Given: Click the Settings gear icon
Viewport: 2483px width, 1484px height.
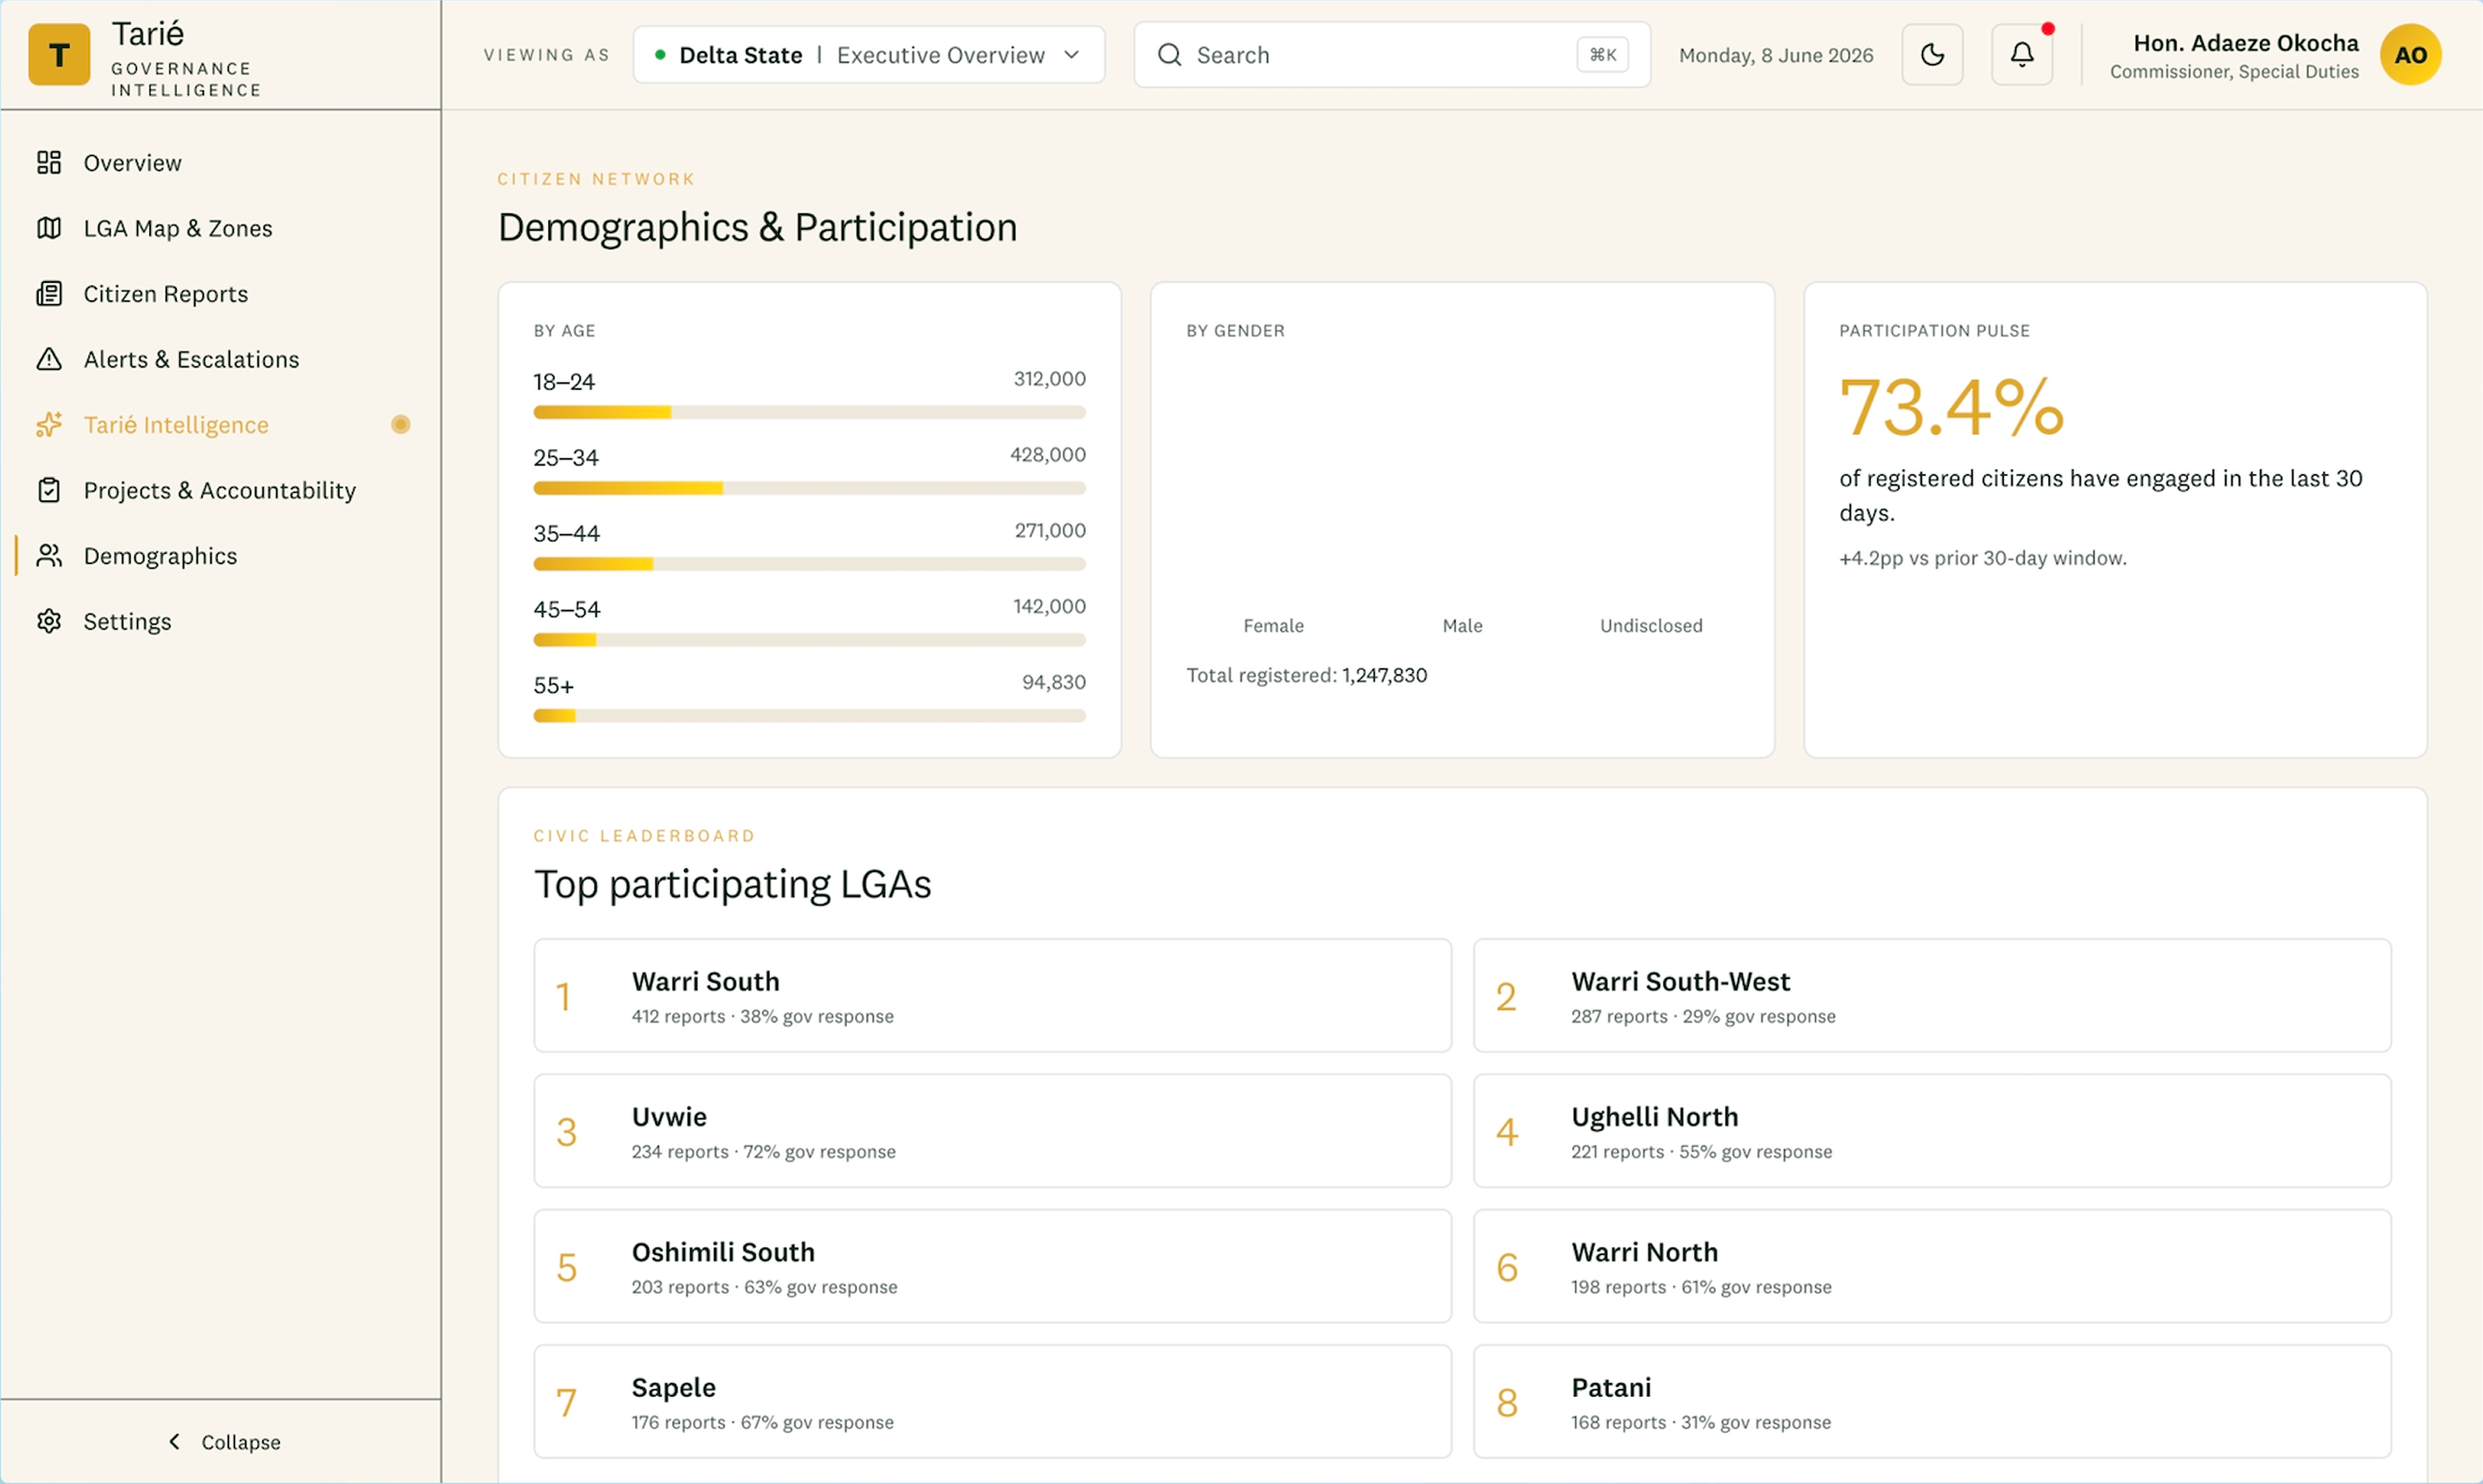Looking at the screenshot, I should point(49,621).
